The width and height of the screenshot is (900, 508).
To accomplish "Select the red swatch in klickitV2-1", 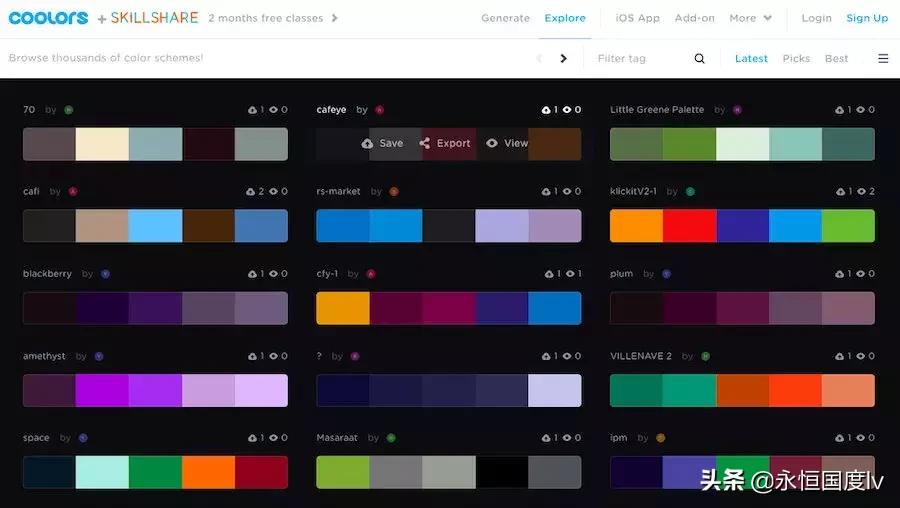I will 689,226.
